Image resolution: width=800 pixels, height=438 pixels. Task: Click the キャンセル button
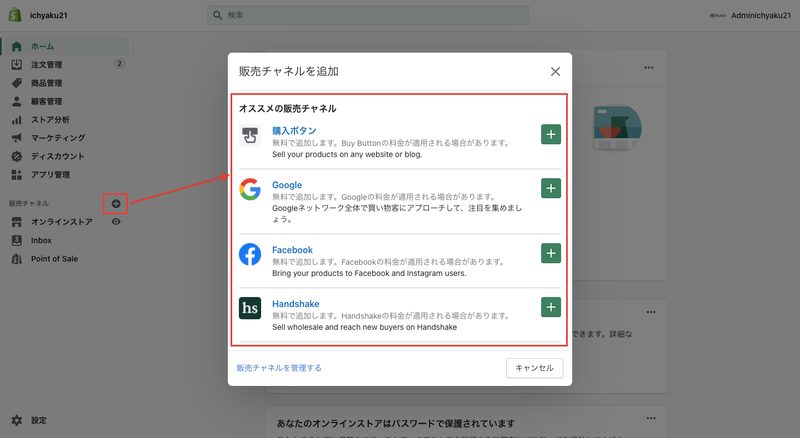[x=534, y=368]
